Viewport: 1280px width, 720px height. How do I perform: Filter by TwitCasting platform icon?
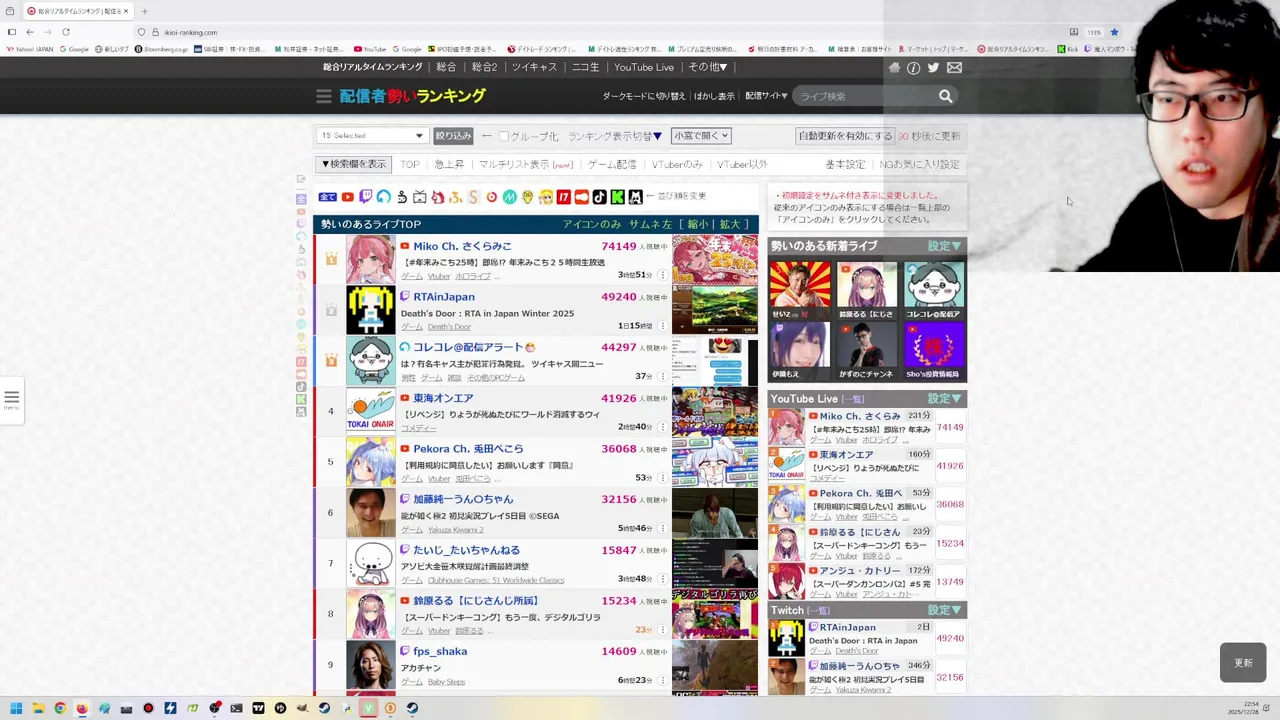pos(383,197)
